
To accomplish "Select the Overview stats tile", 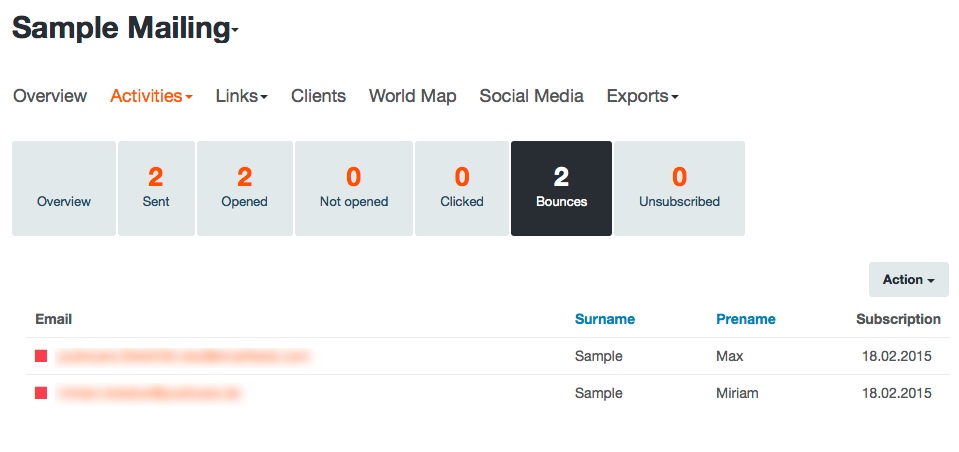I will click(64, 188).
